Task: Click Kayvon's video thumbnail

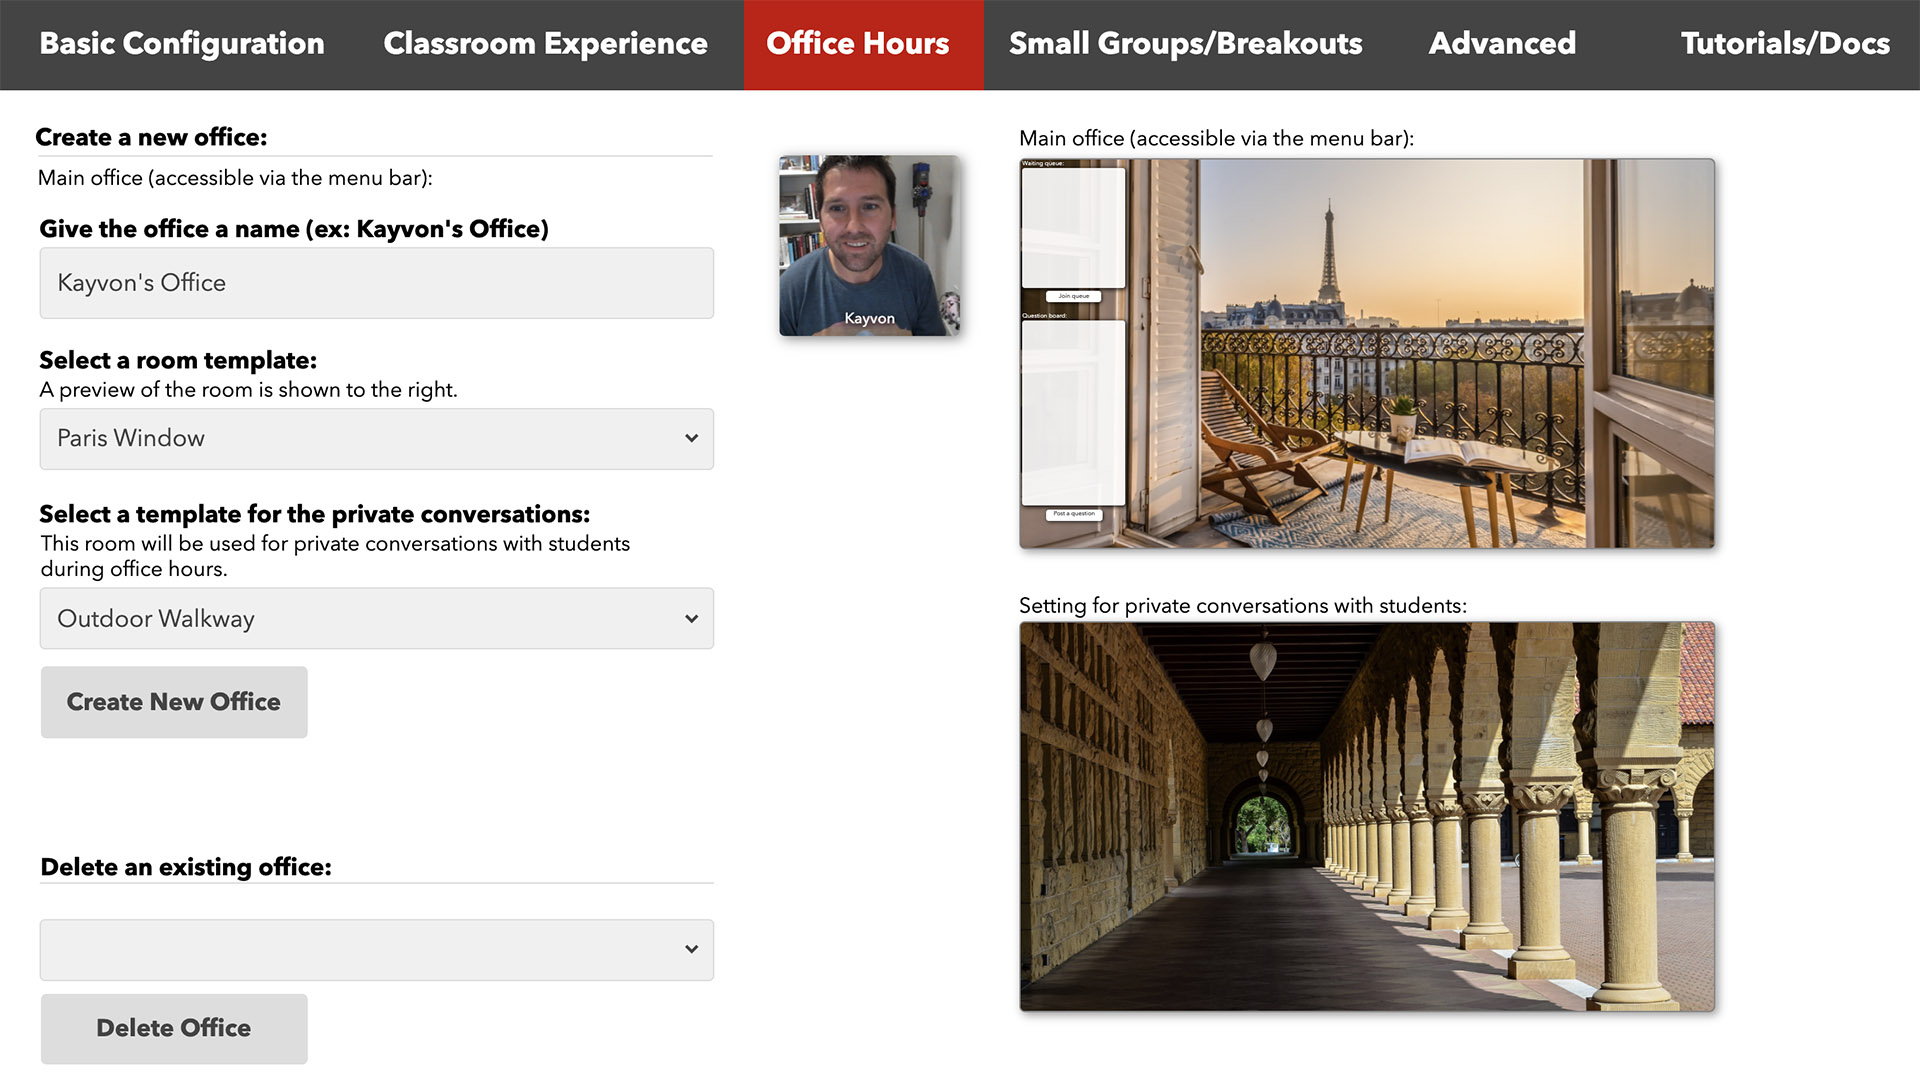Action: pyautogui.click(x=870, y=245)
